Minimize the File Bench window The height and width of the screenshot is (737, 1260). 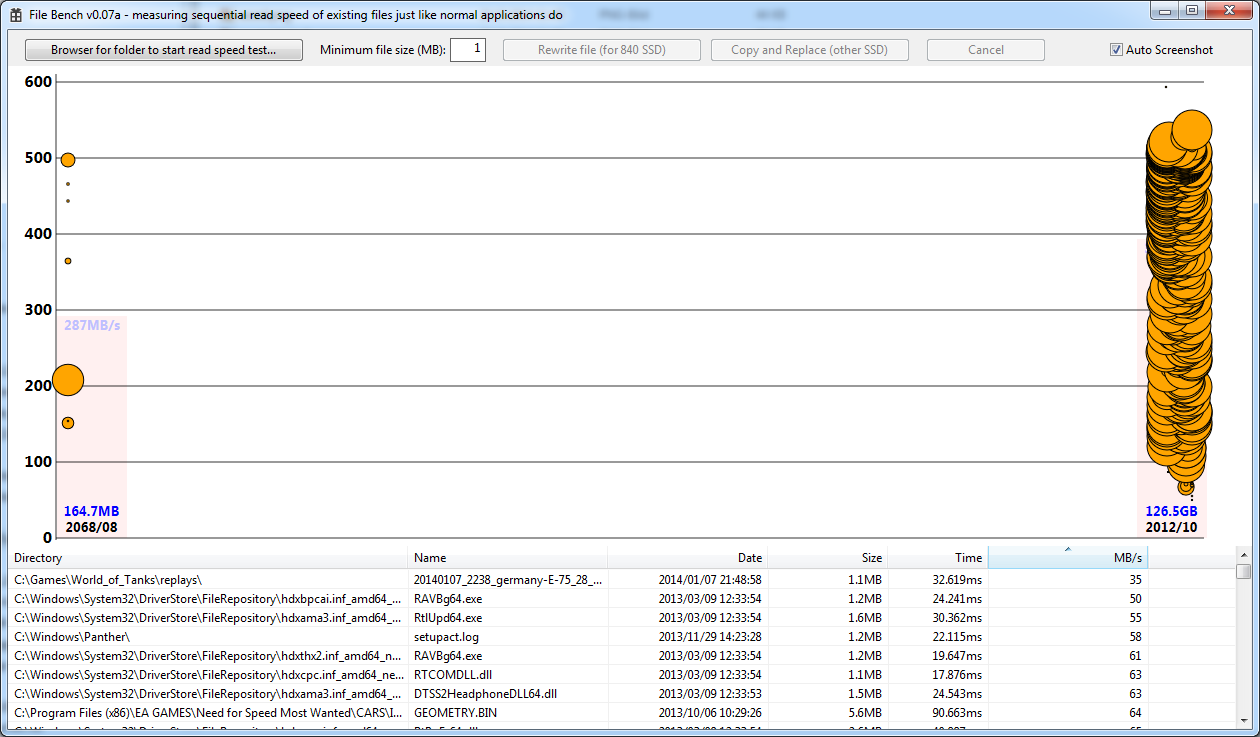(x=1164, y=10)
